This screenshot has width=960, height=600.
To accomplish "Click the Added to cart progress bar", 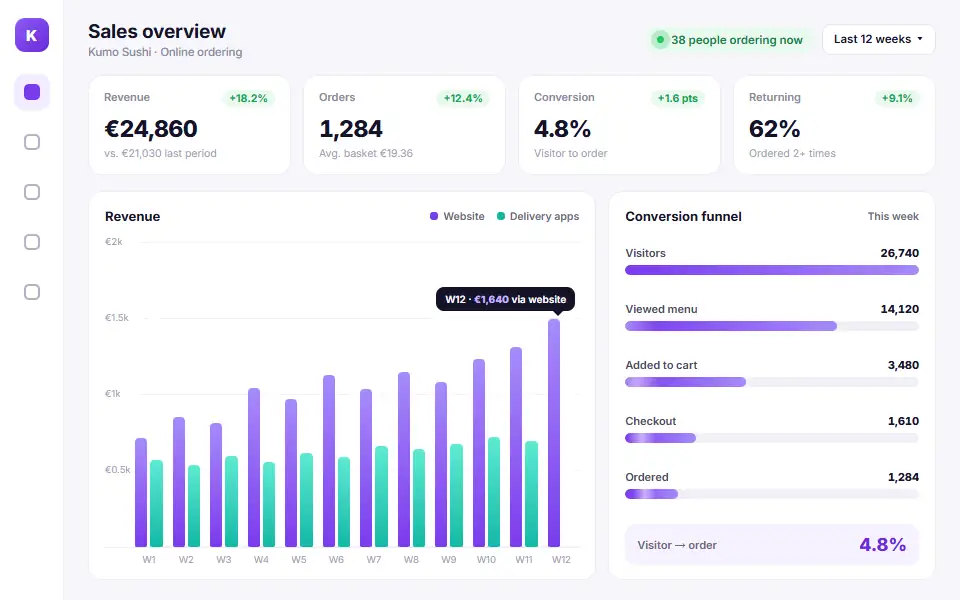I will coord(772,382).
